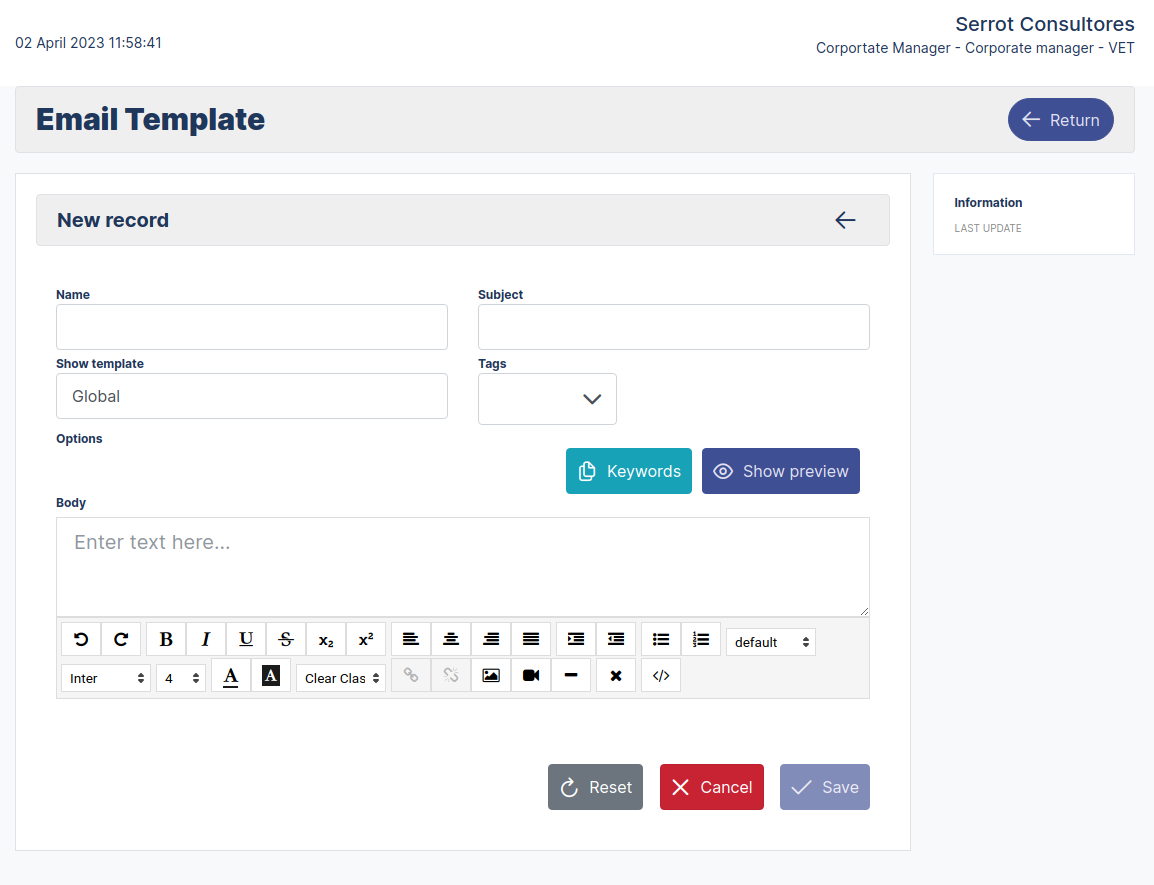Open the Tags dropdown

[547, 398]
